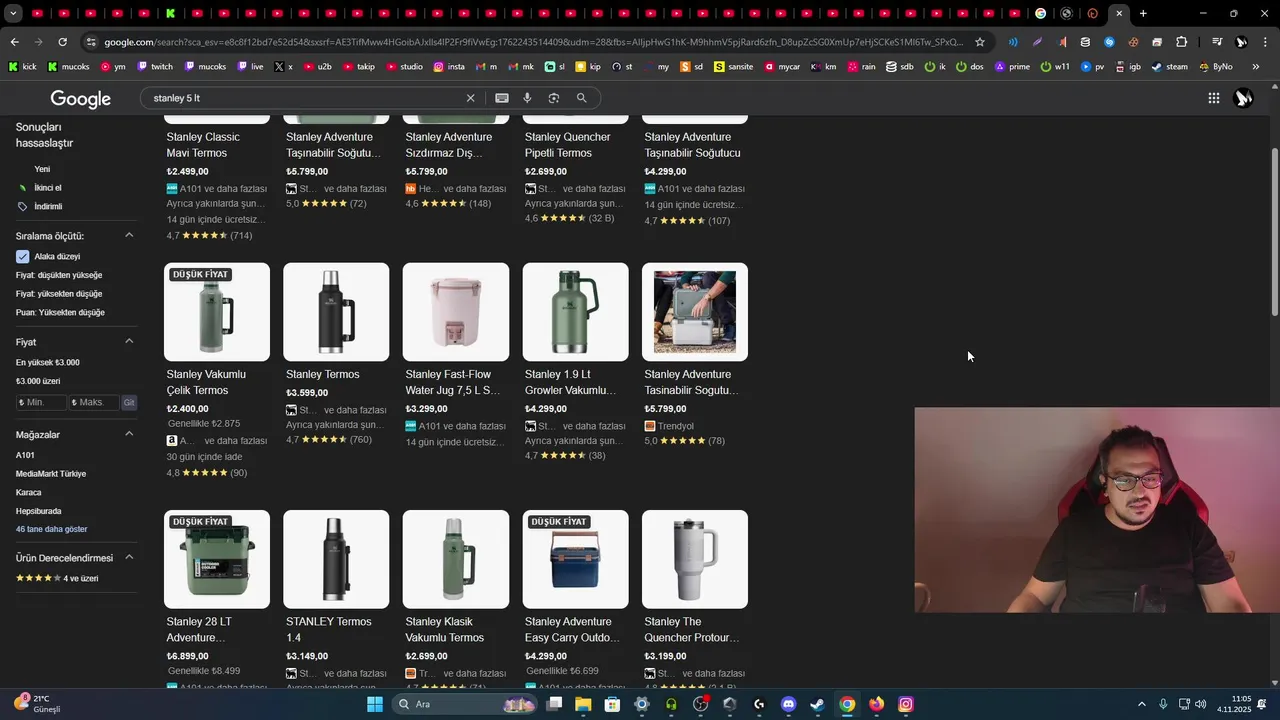This screenshot has width=1280, height=720.
Task: Click the Min. price input field
Action: (x=41, y=402)
